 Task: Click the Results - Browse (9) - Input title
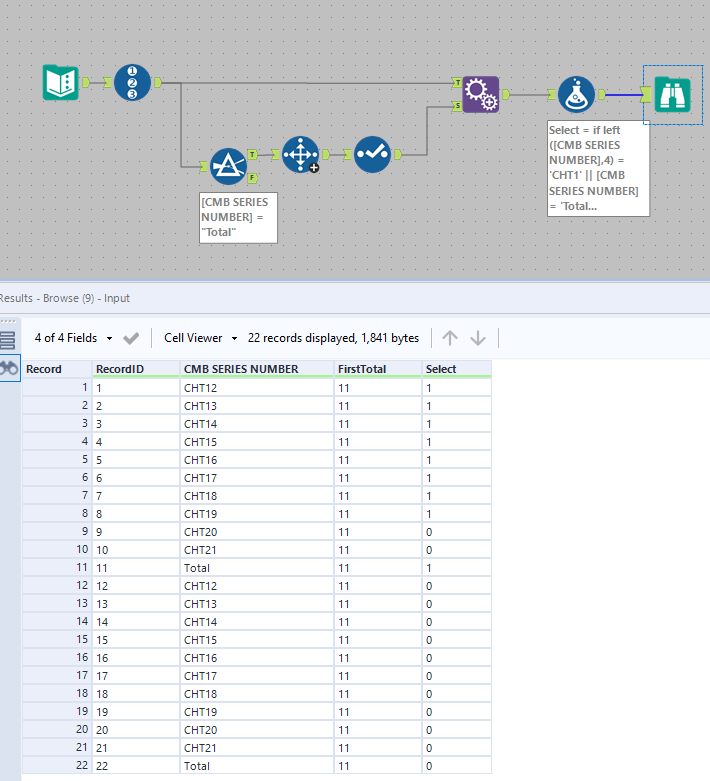click(x=65, y=298)
